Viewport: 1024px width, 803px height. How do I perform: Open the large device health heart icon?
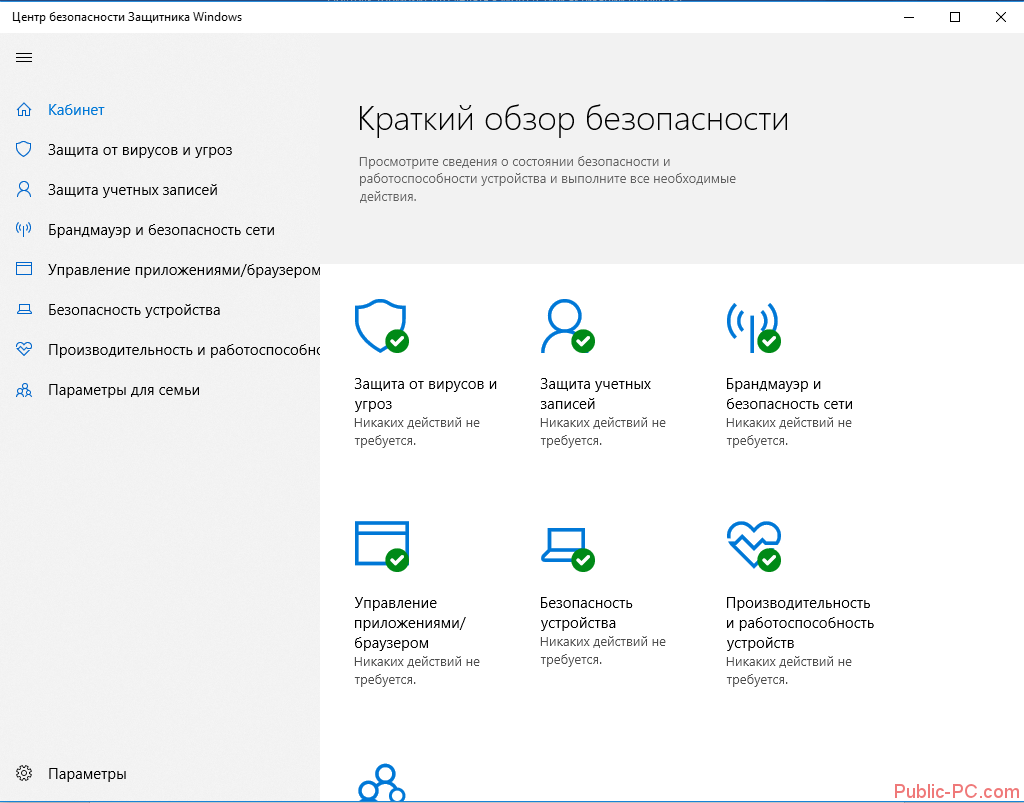(753, 546)
